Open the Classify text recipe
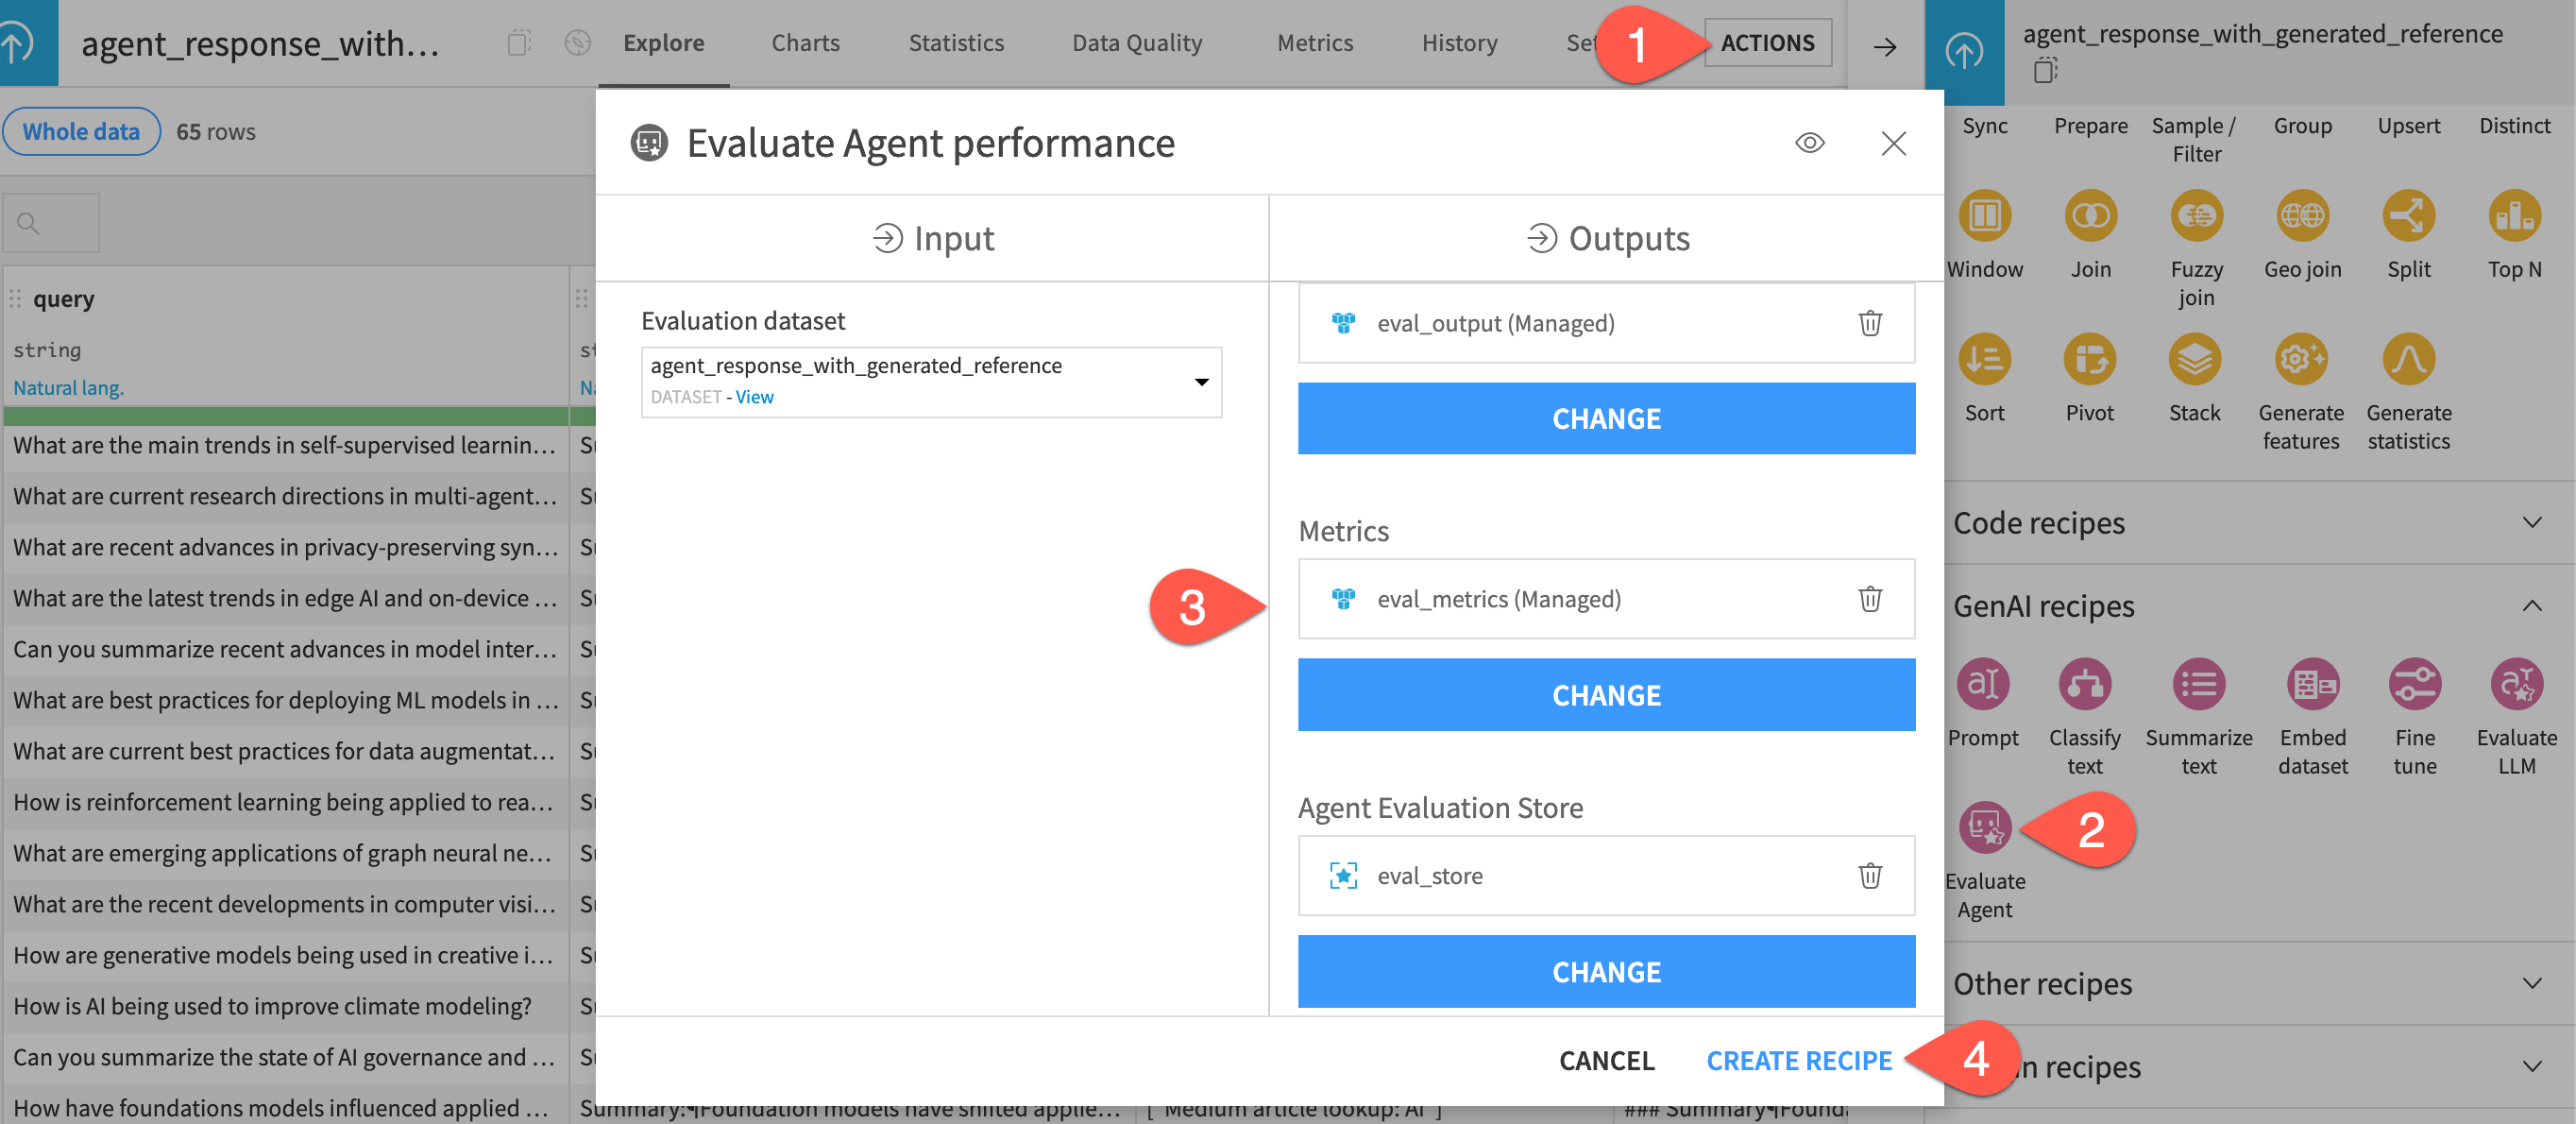Screen dimensions: 2576x1124 [x=2086, y=686]
